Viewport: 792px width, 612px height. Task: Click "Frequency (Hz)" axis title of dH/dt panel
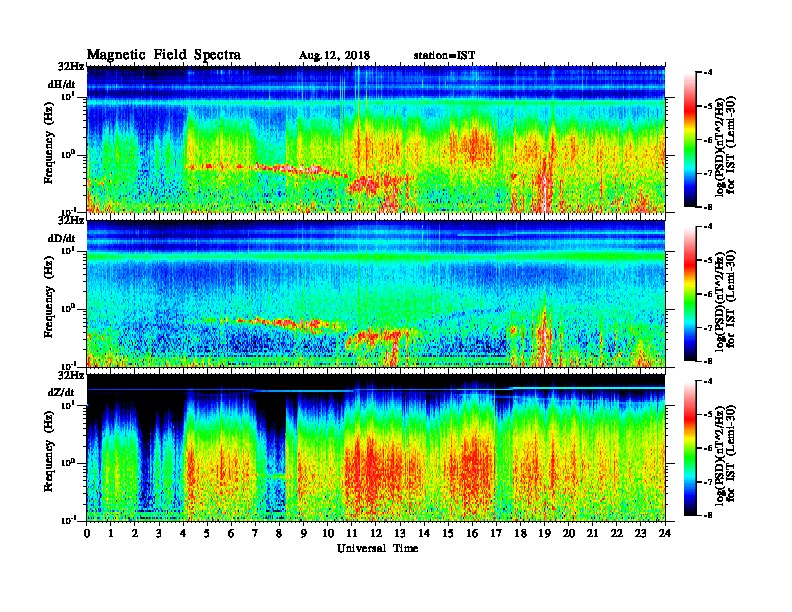pyautogui.click(x=48, y=144)
